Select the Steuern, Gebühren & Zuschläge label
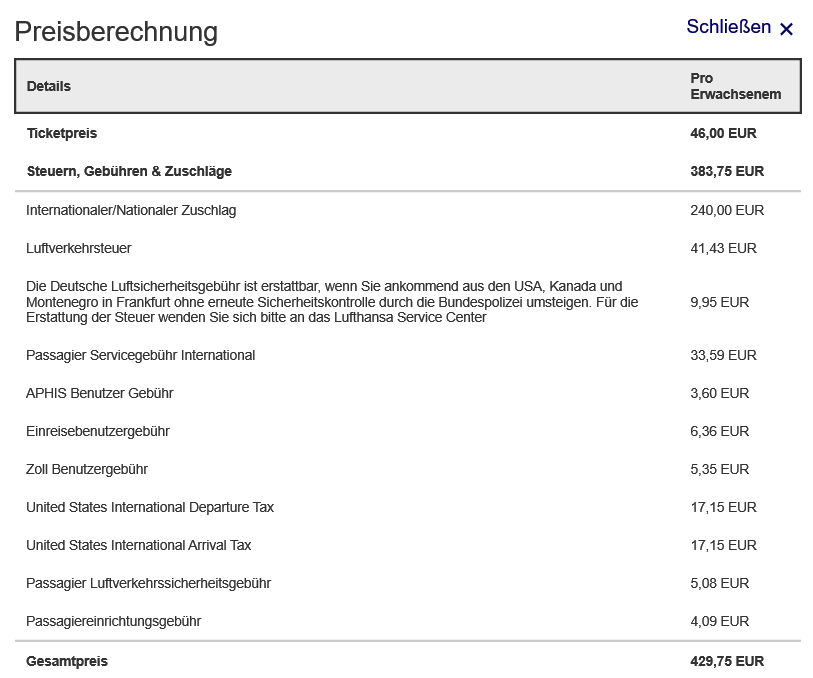 (129, 171)
